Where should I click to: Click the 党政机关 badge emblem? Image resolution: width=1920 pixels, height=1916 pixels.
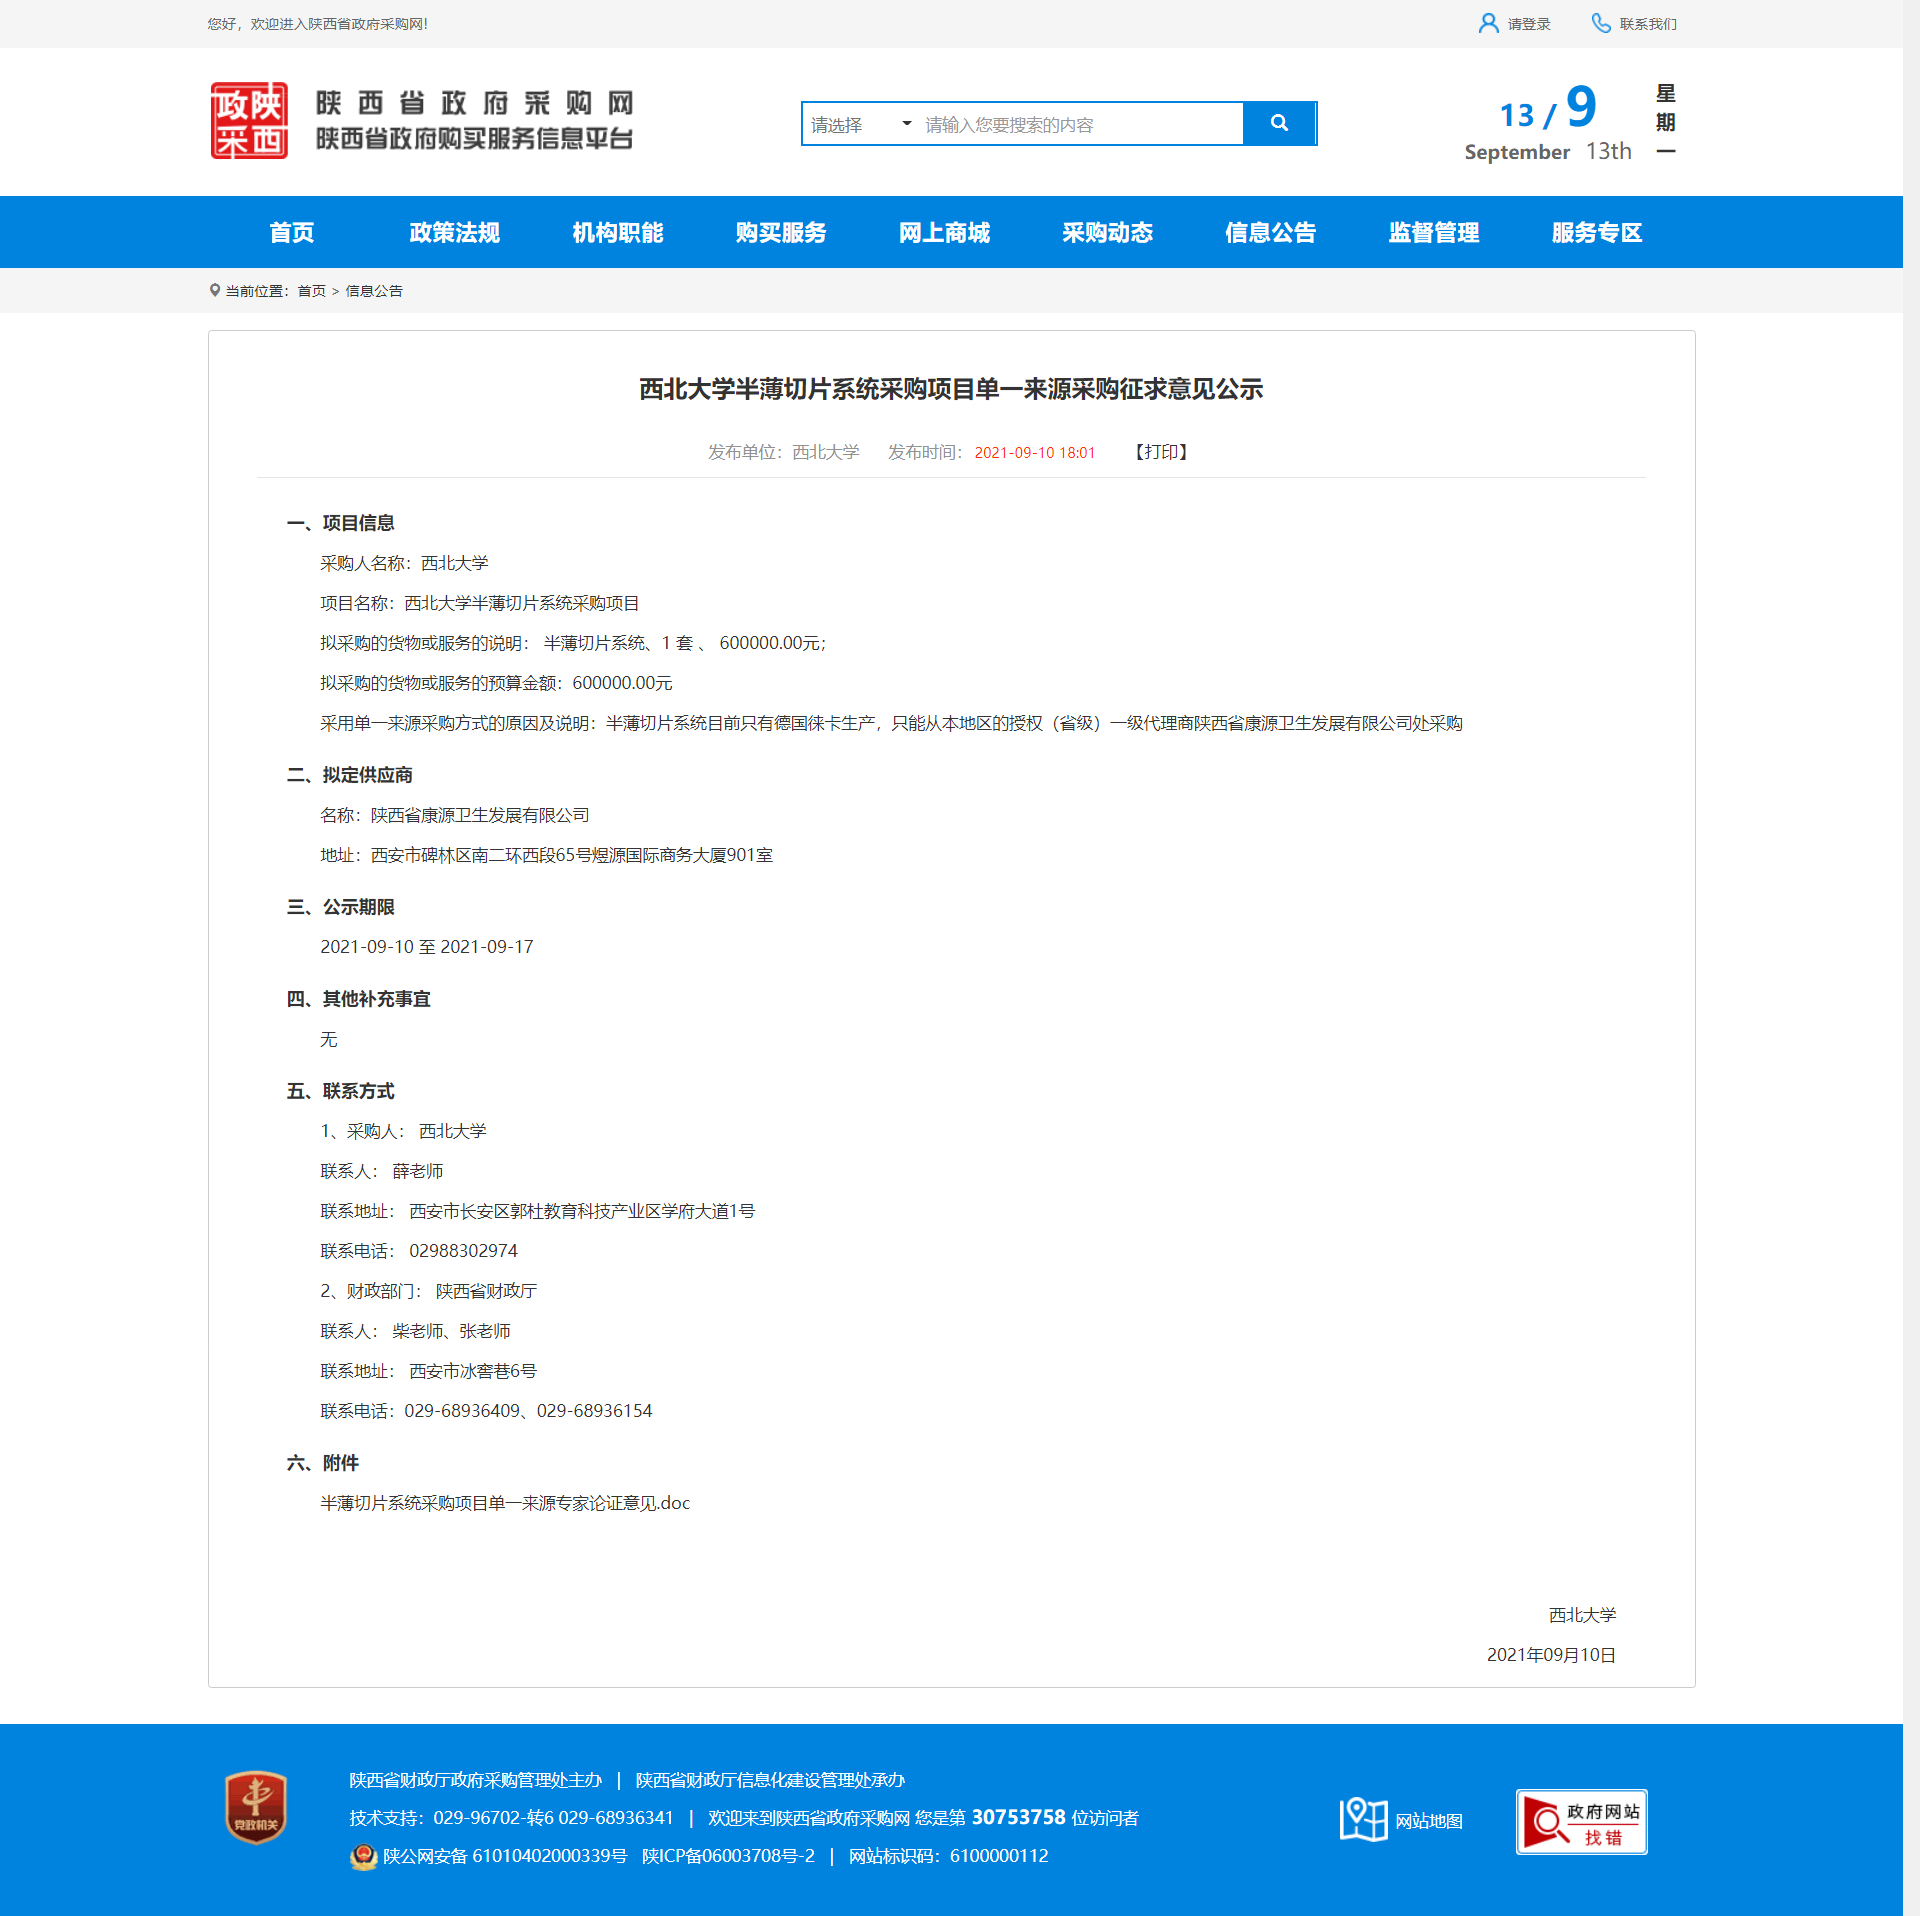click(256, 1807)
